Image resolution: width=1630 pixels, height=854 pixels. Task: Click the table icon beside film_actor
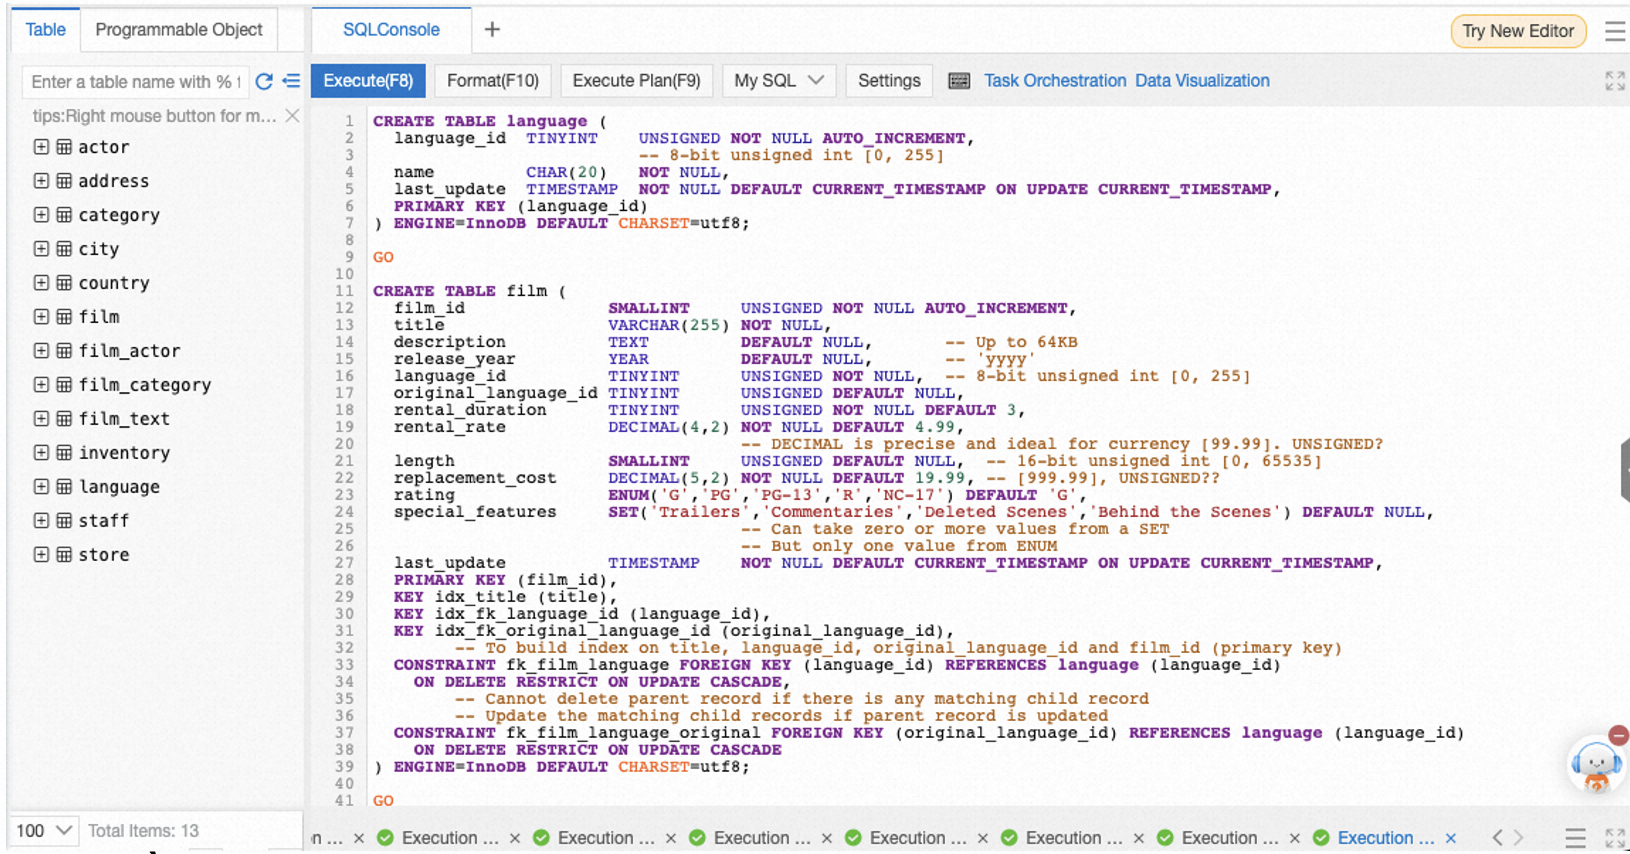[x=64, y=351]
